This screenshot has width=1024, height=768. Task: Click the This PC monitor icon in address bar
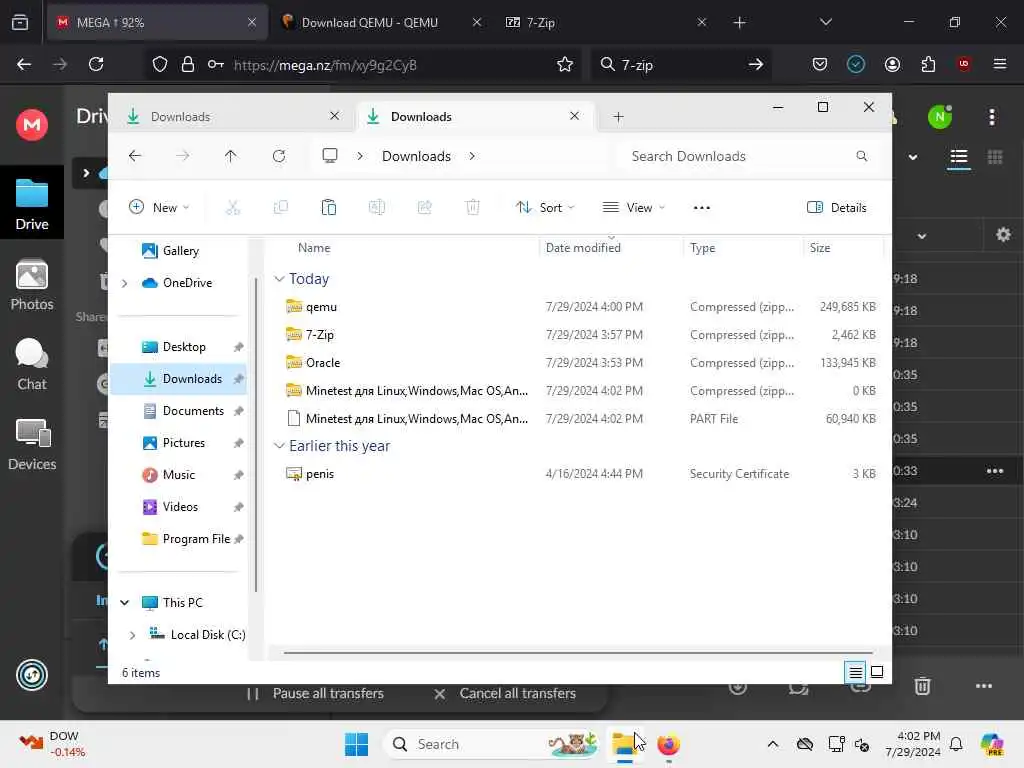pyautogui.click(x=330, y=156)
